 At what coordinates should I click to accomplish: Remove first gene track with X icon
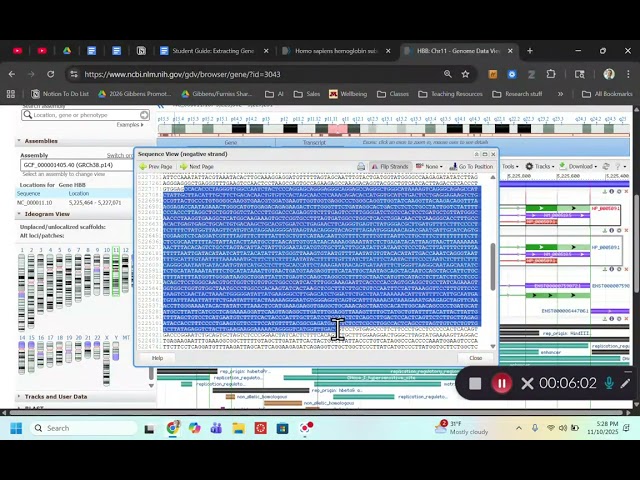627,191
